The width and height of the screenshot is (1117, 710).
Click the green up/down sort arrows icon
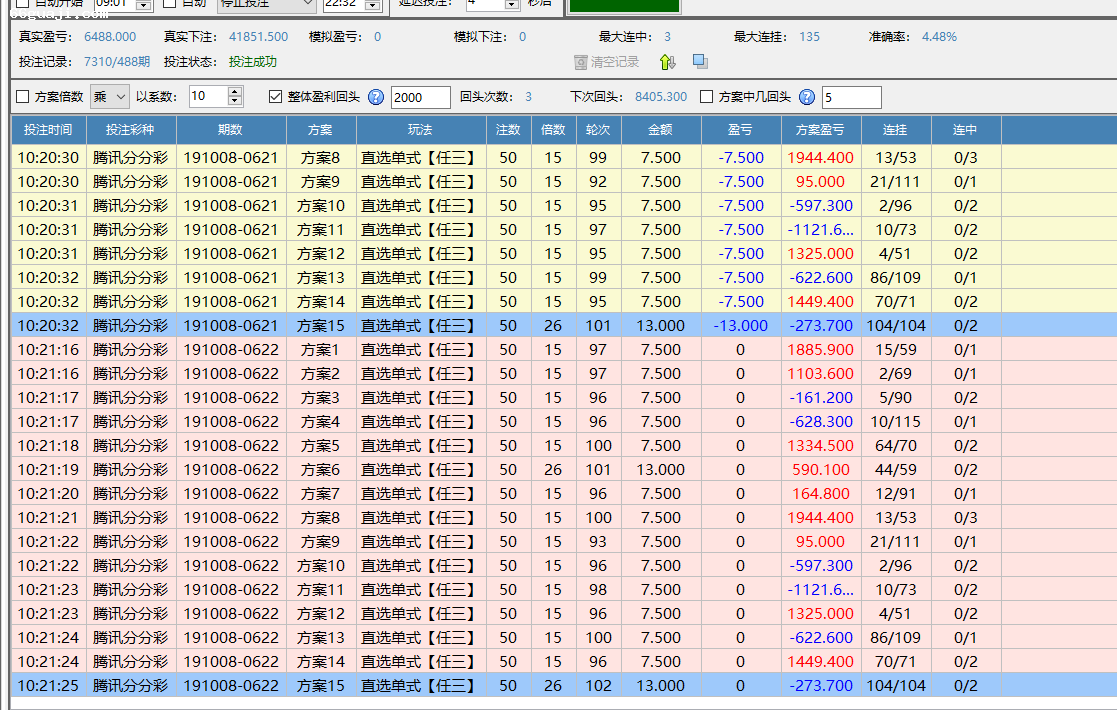(667, 62)
